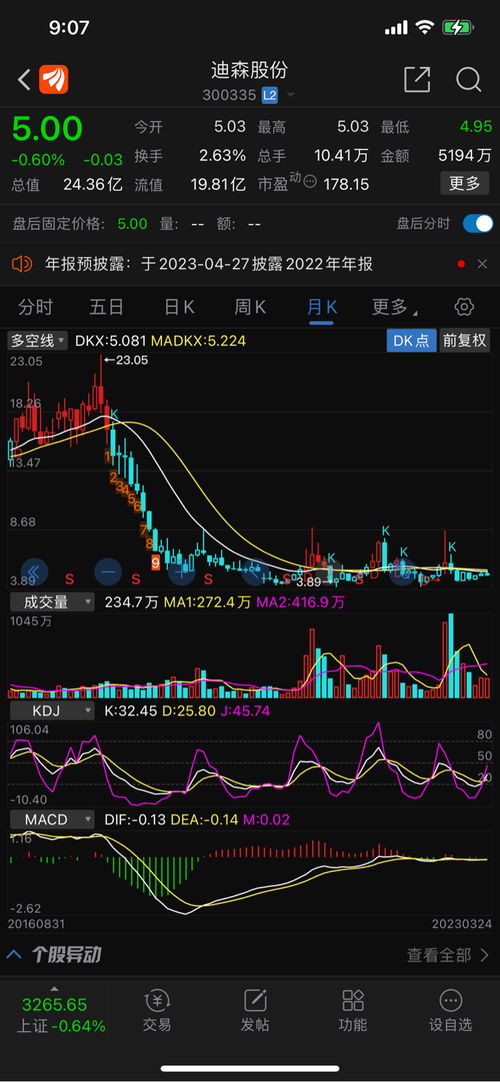Tap the 金额 5194万 value
This screenshot has height=1082, width=500.
(x=465, y=156)
